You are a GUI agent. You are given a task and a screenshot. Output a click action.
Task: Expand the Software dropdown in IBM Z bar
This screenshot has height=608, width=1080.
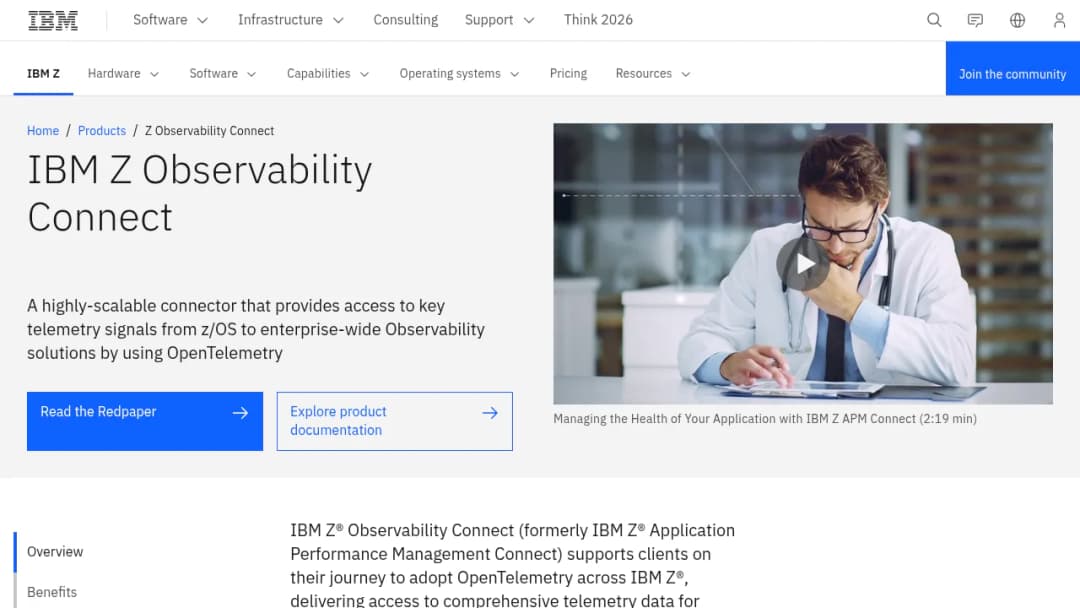(x=222, y=74)
